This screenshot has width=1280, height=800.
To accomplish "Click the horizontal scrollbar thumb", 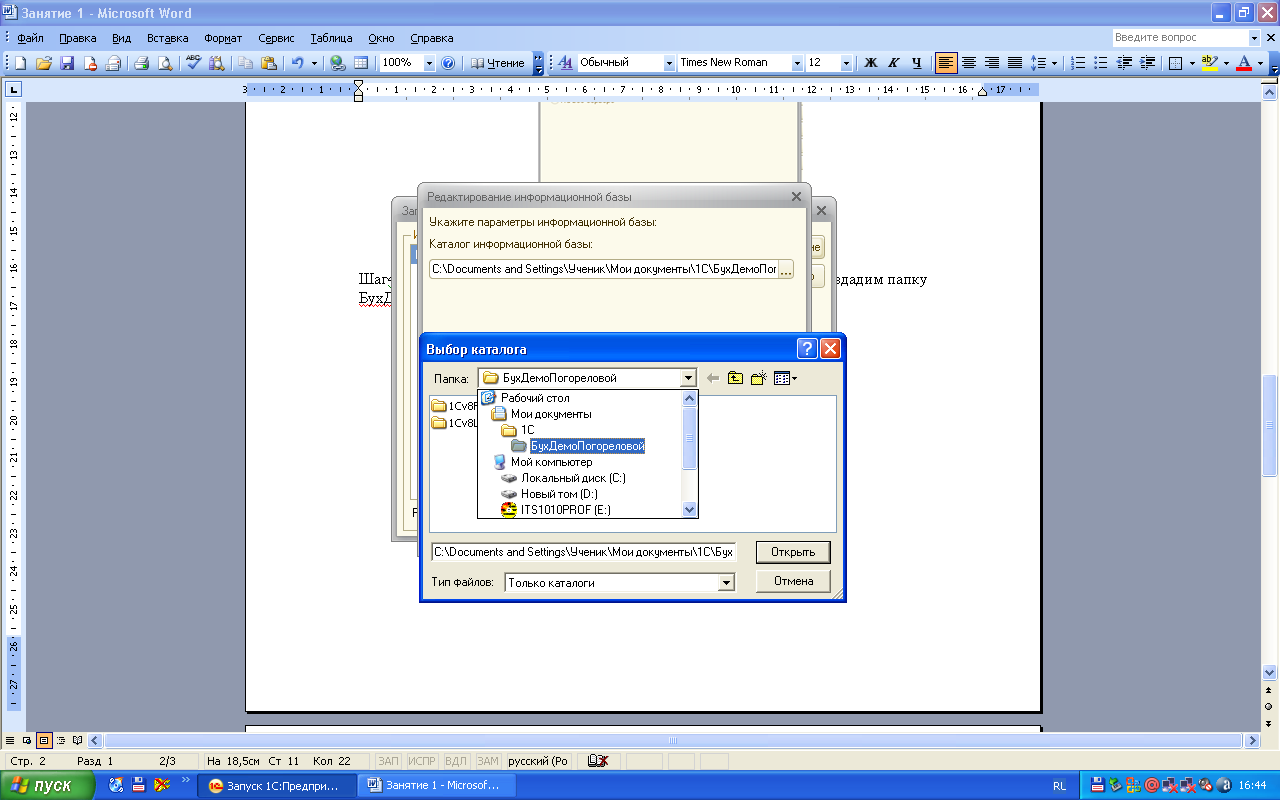I will click(x=672, y=741).
